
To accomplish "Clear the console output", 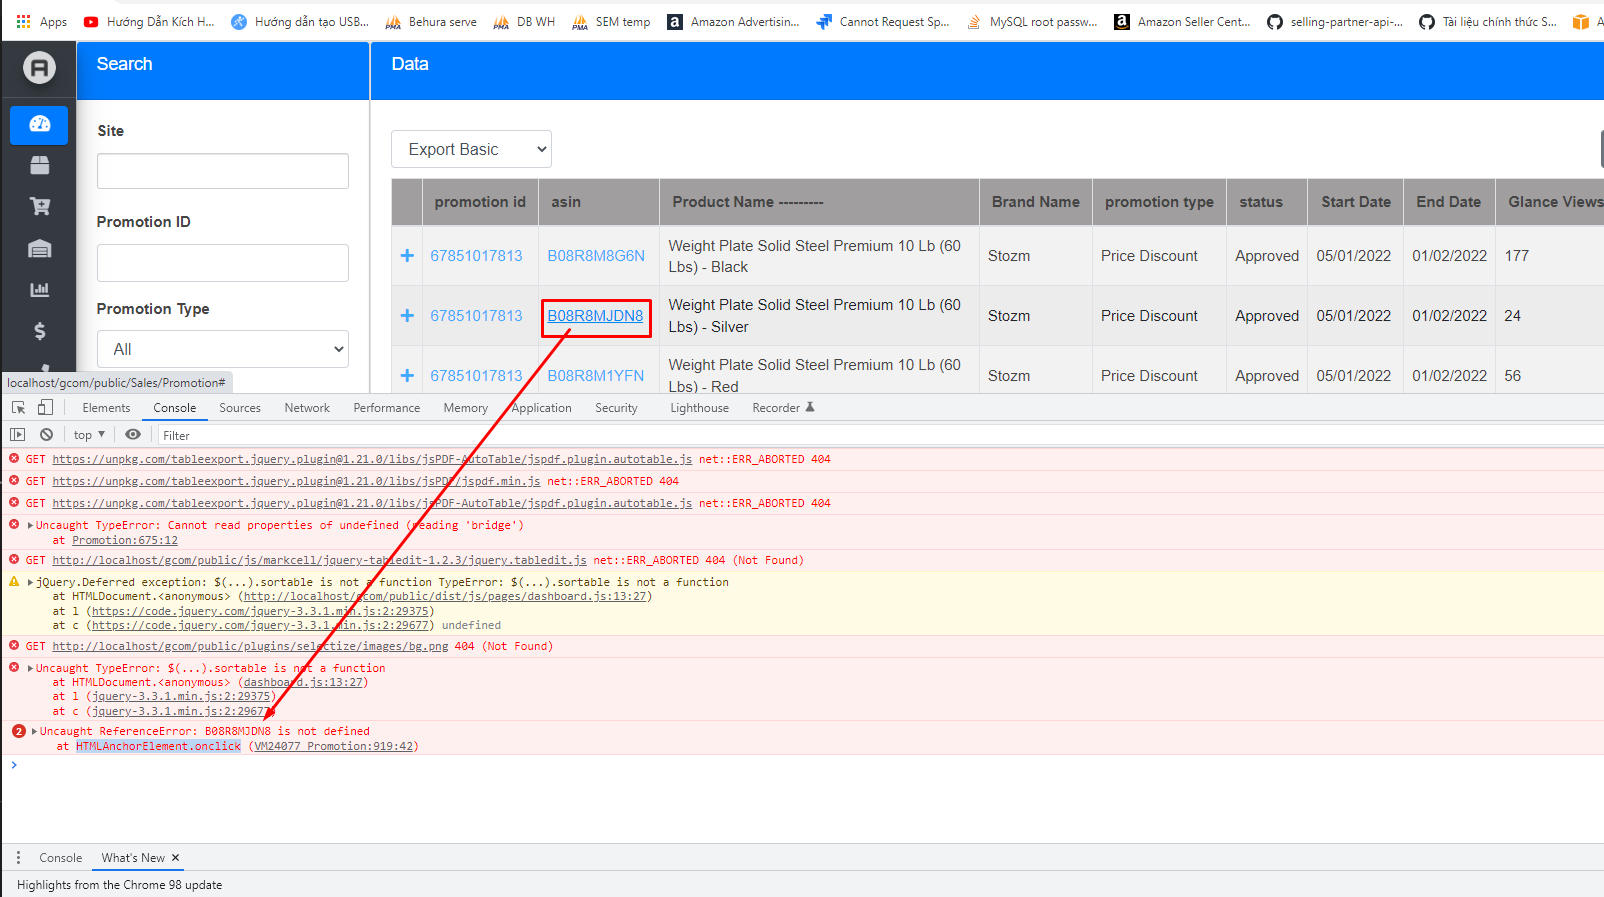I will 46,435.
